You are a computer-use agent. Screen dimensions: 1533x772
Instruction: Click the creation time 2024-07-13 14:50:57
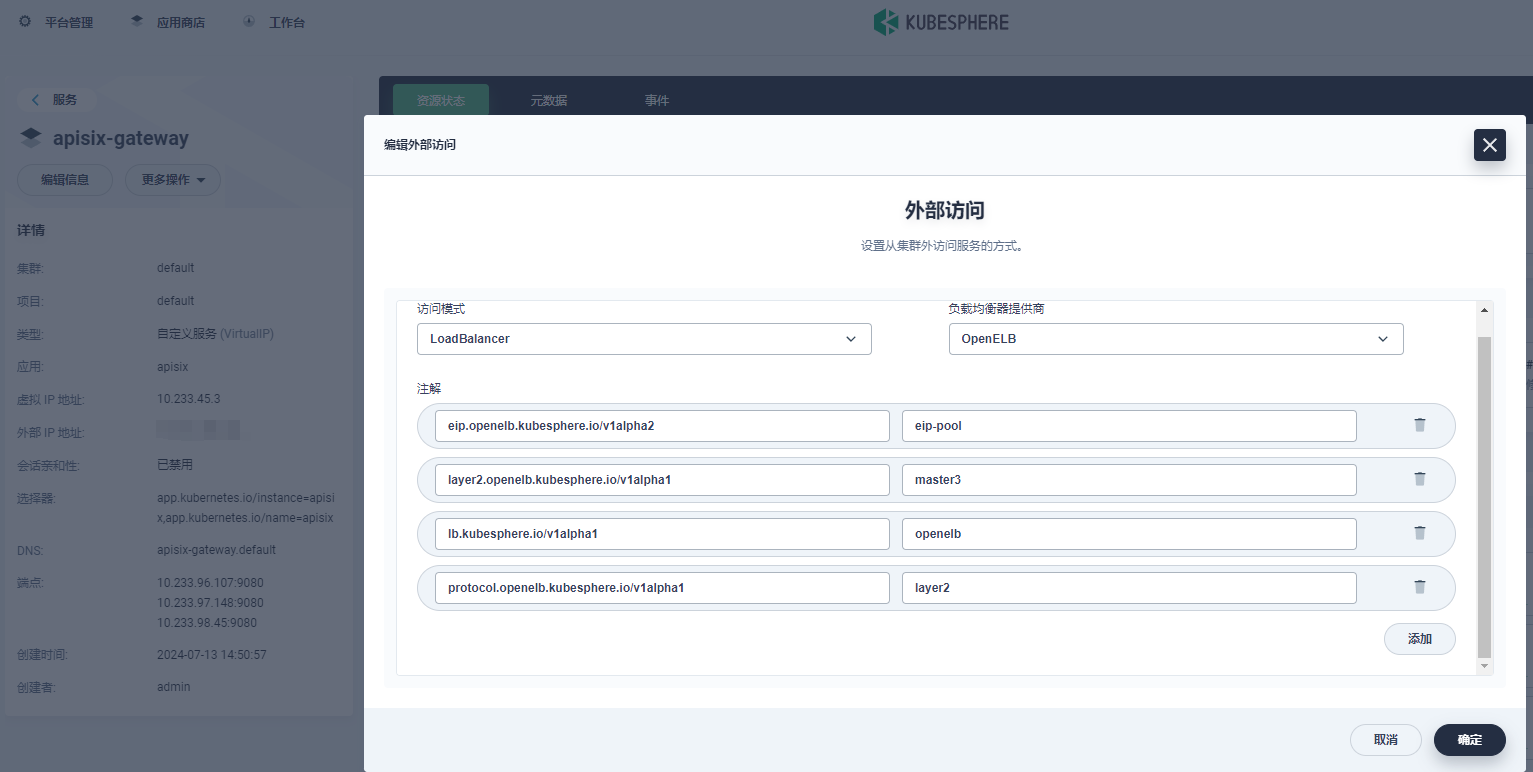(x=211, y=655)
